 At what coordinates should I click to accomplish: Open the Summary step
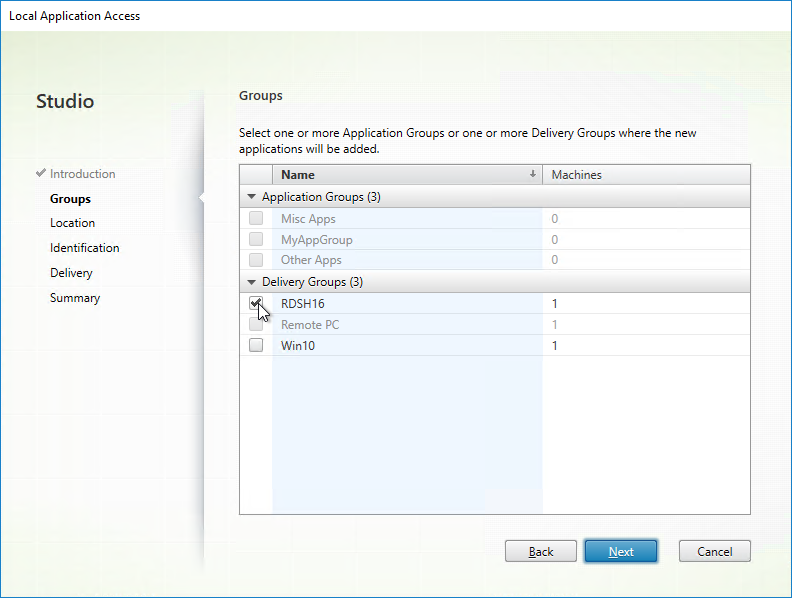point(75,297)
